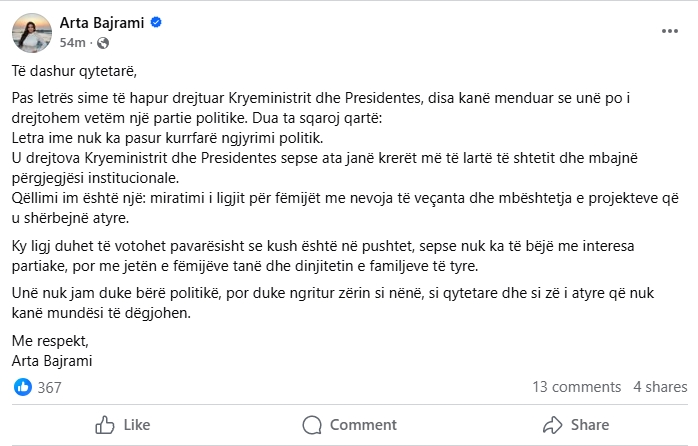Open Arta Bajrami's profile picture

pos(32,32)
